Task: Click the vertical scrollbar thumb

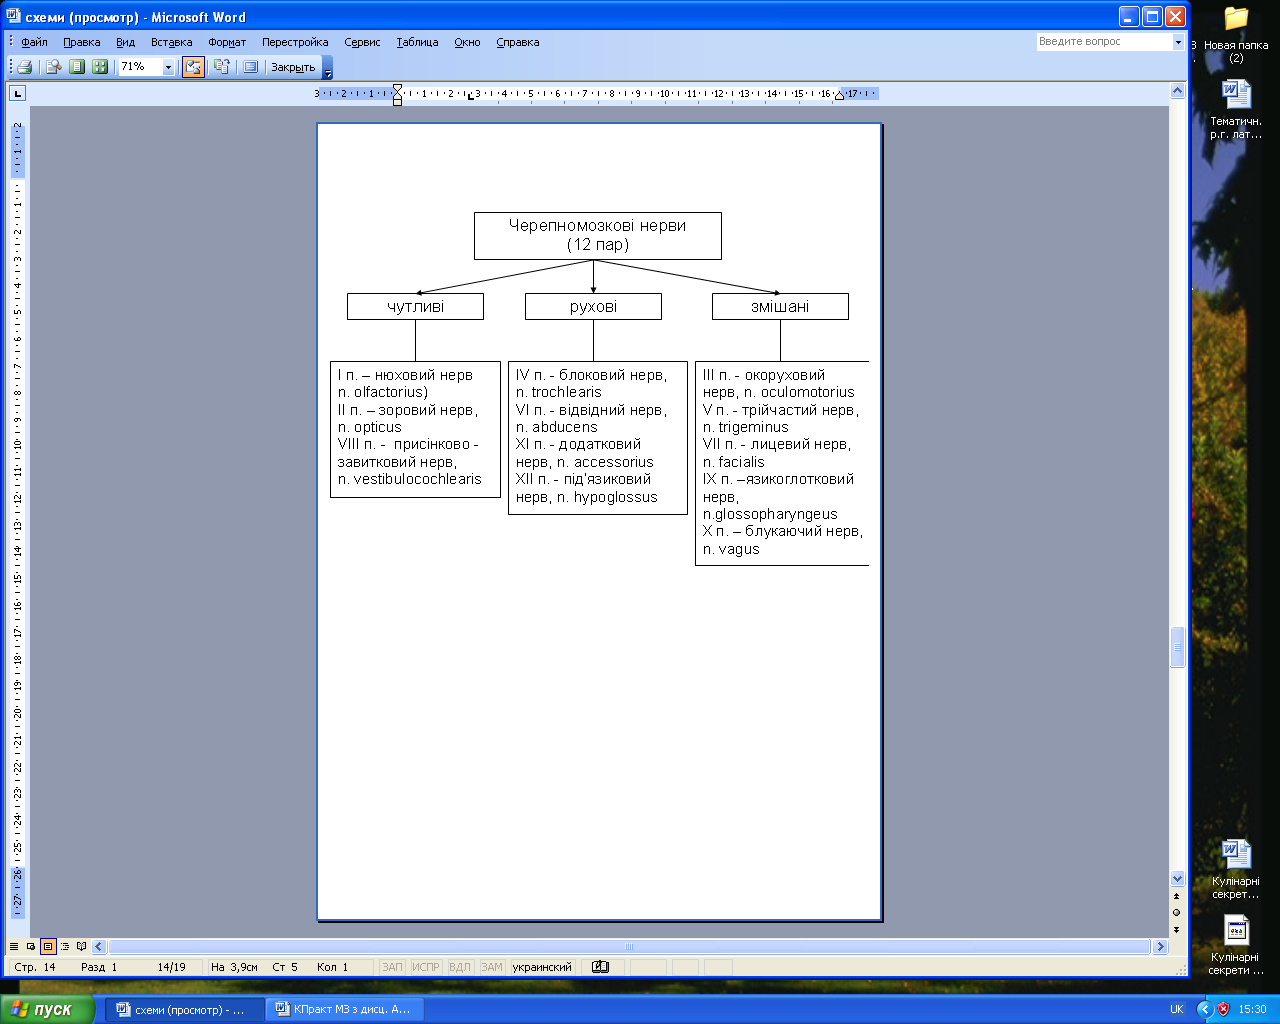Action: (1177, 647)
